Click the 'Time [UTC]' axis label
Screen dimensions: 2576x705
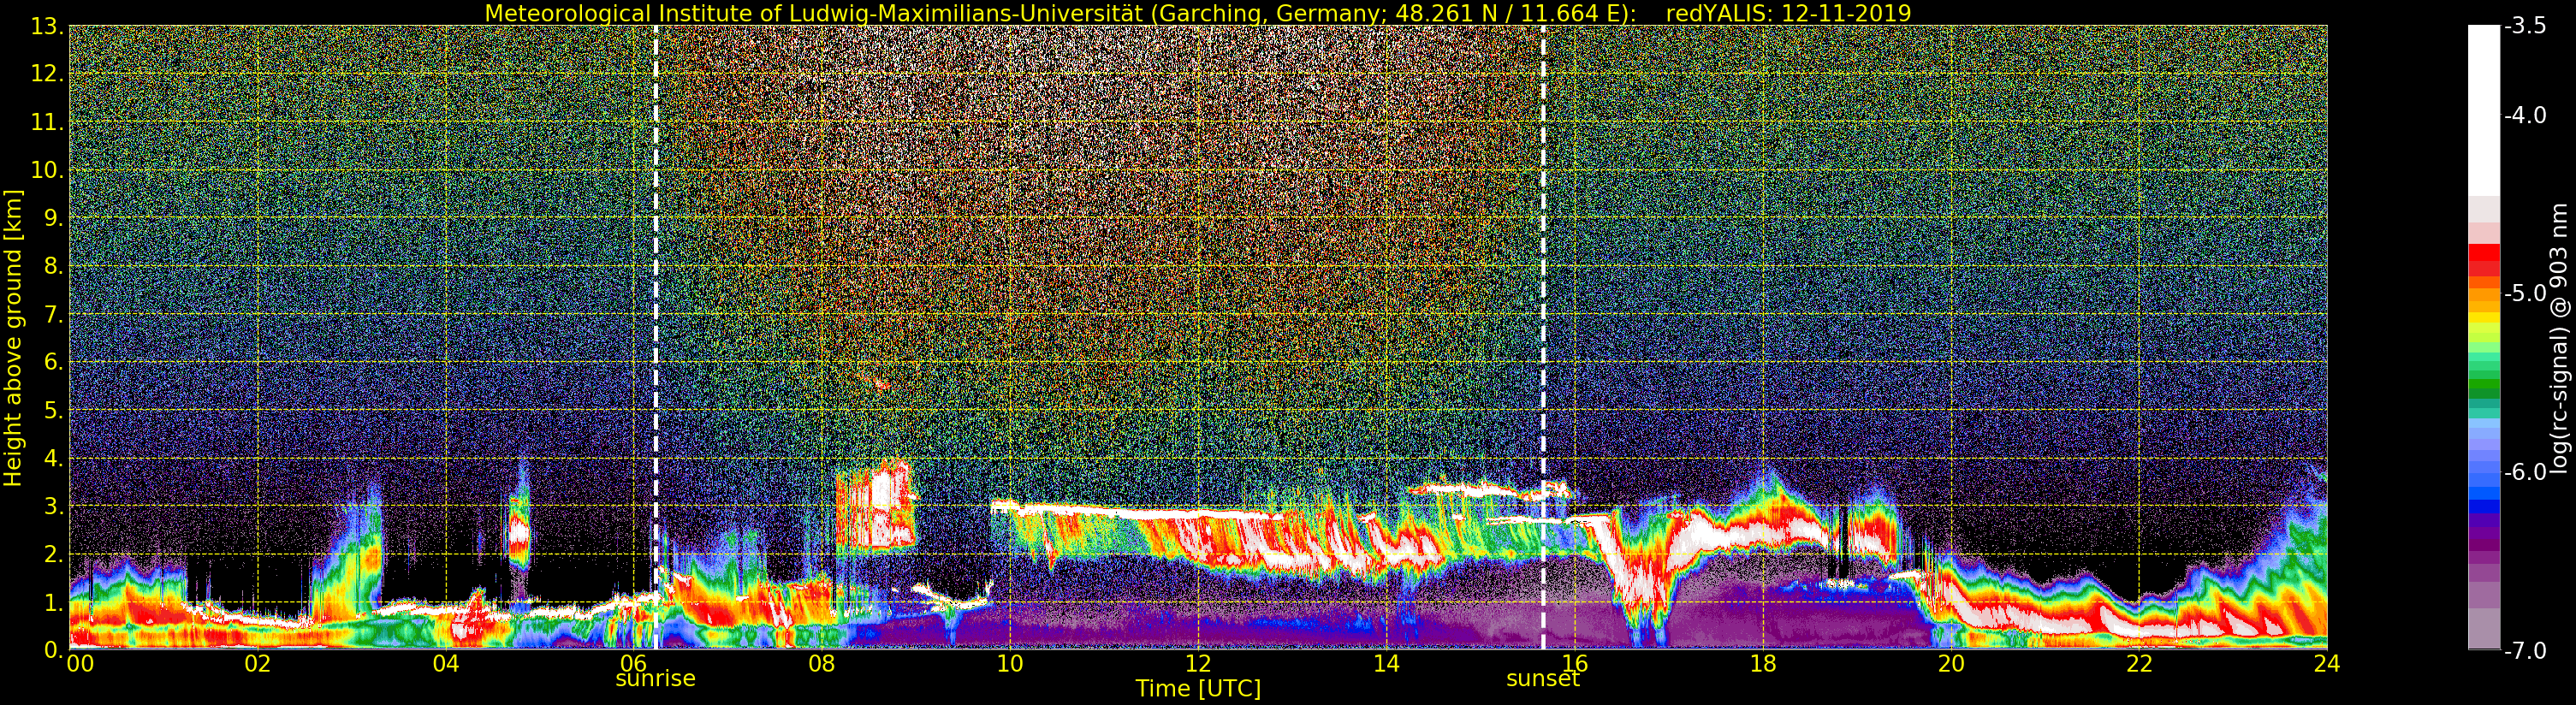[1198, 689]
